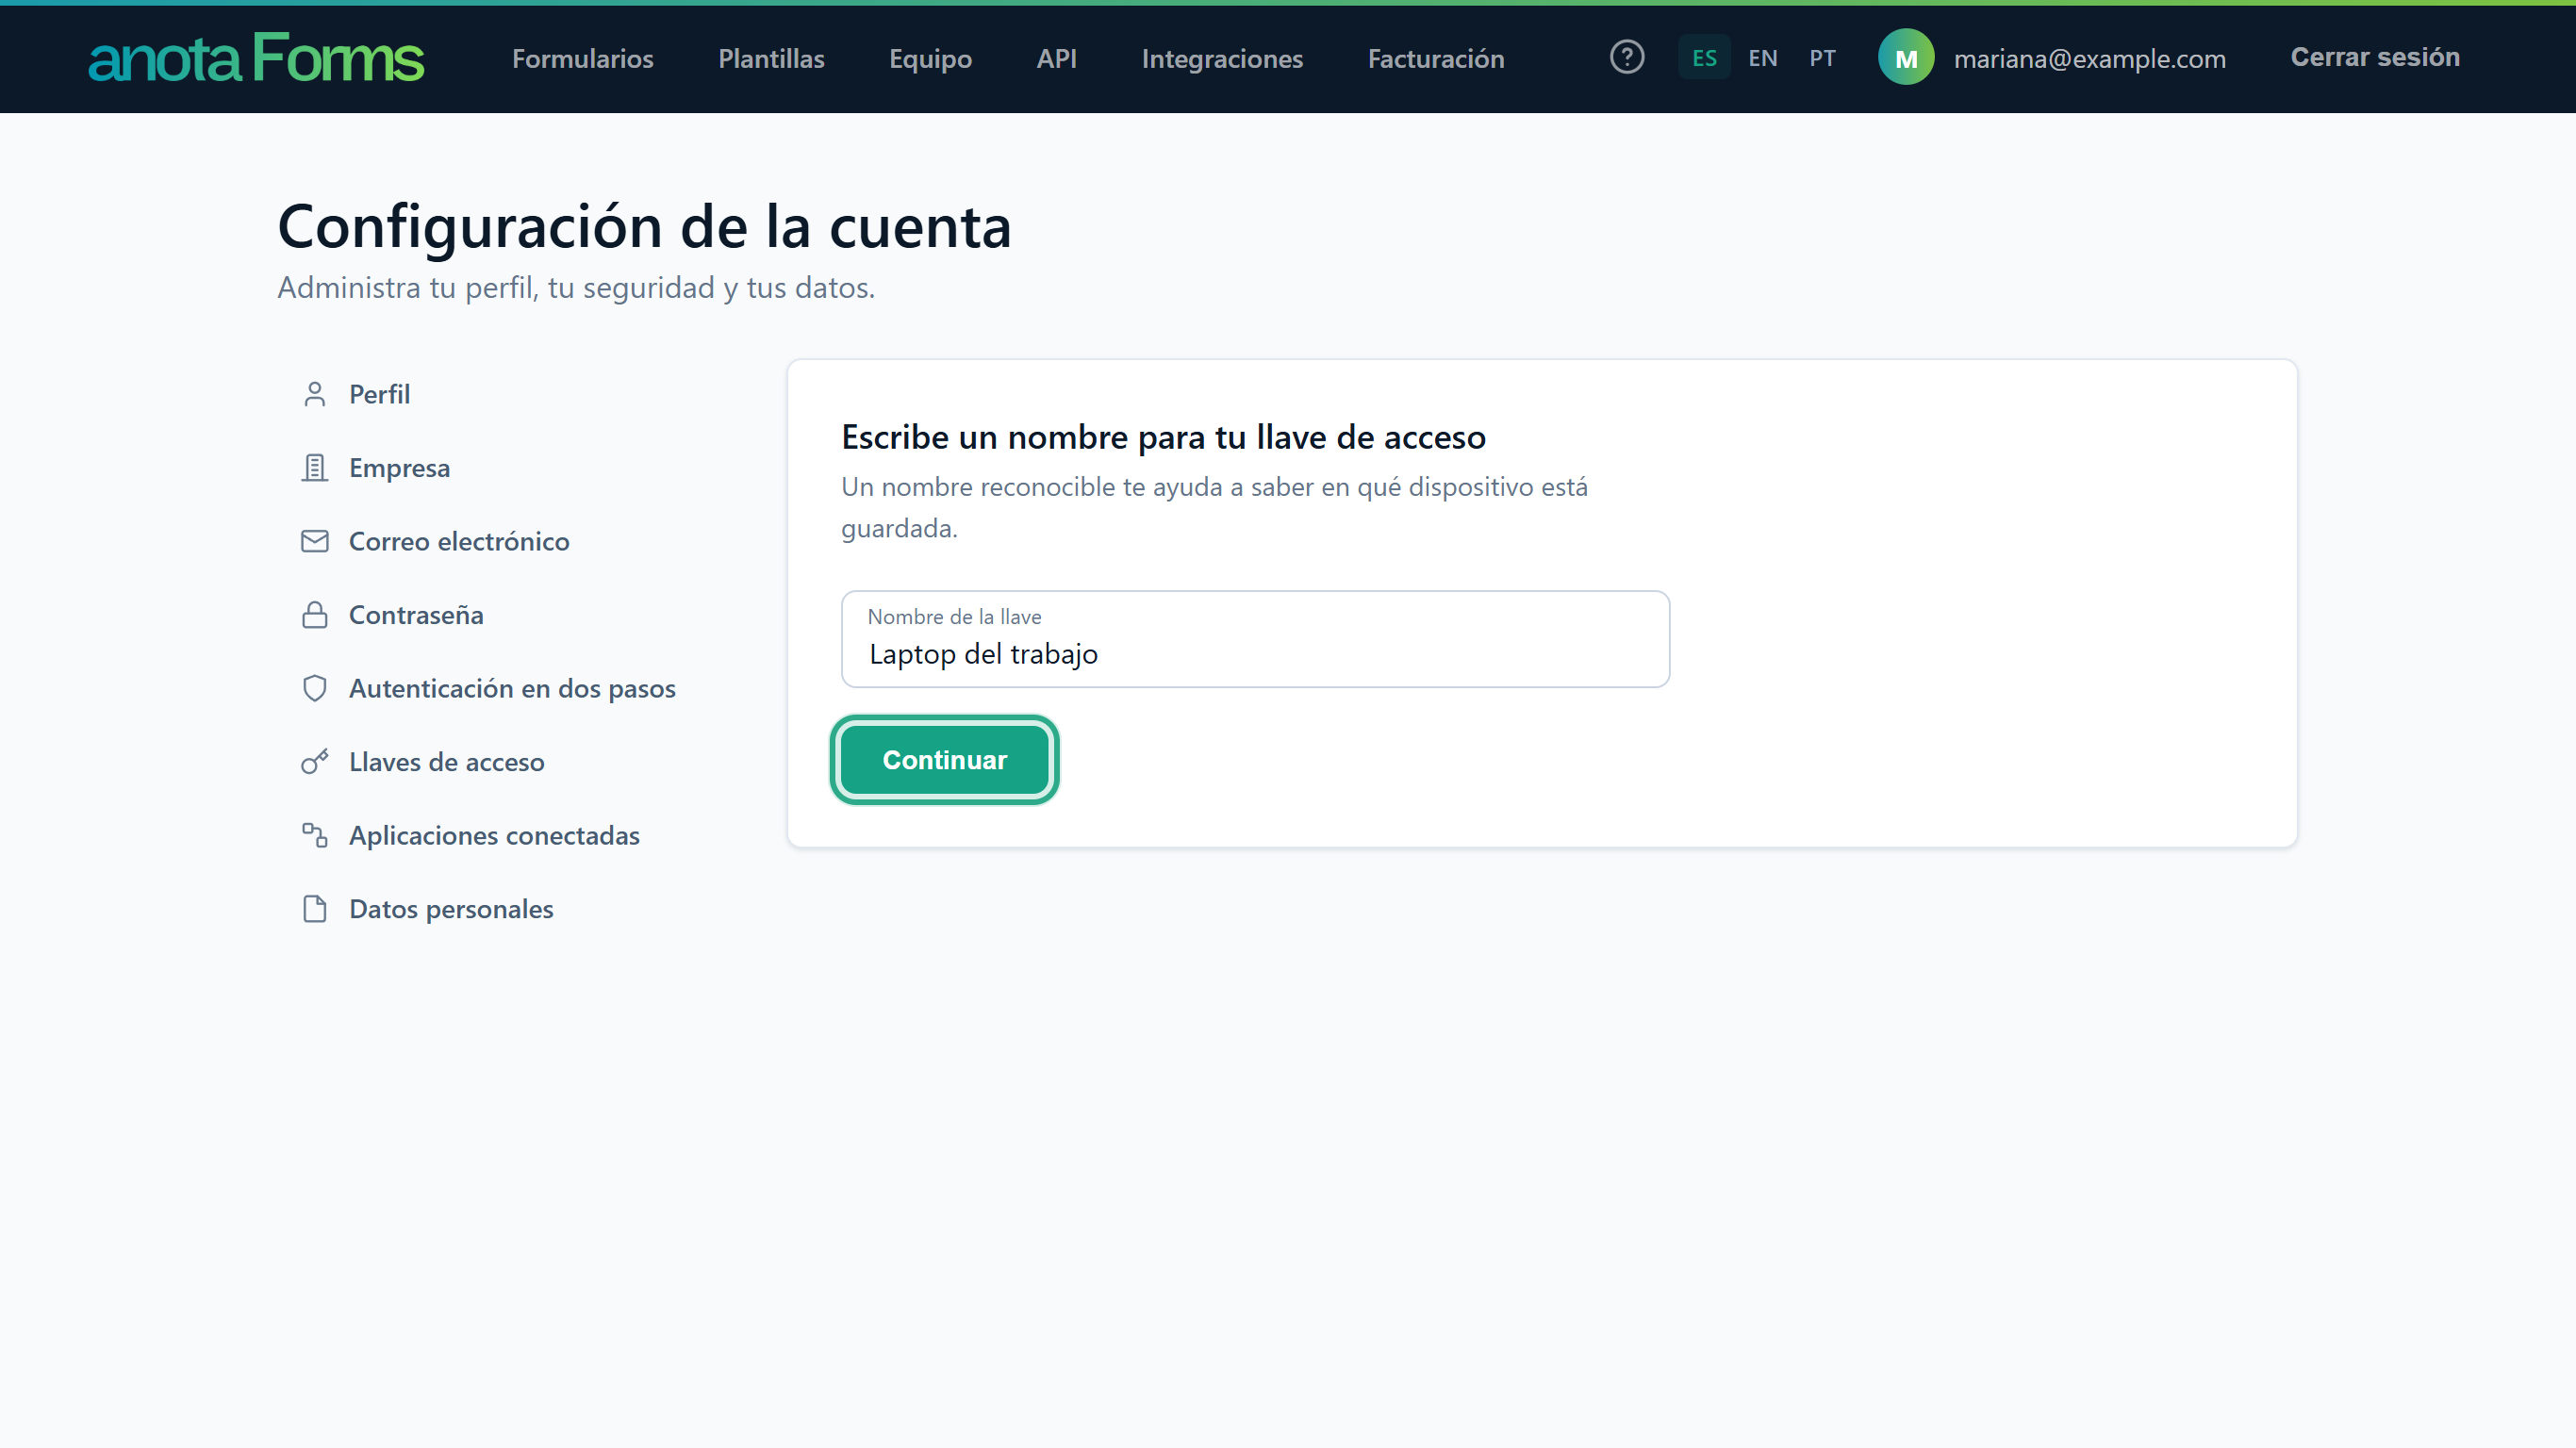Click the building icon beside Empresa
Screen dimensions: 2576x1448
tap(315, 468)
